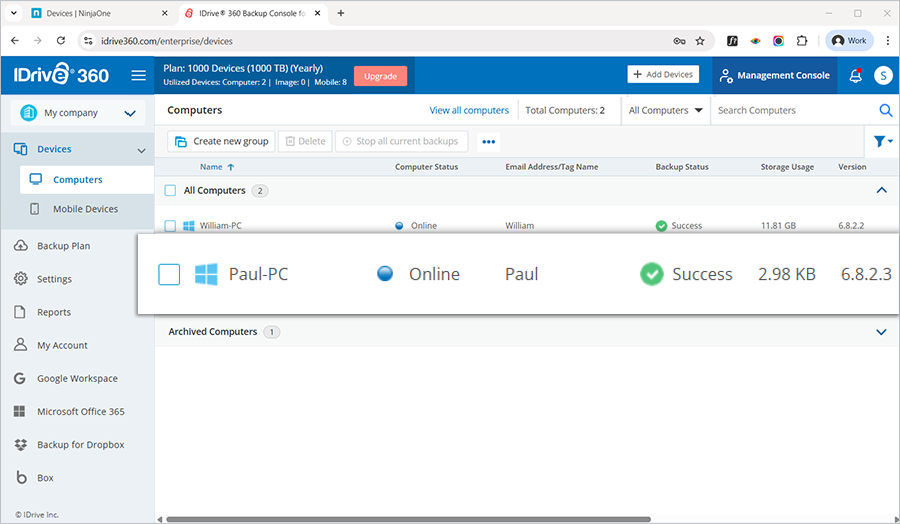The width and height of the screenshot is (900, 524).
Task: Open Backup for Dropbox
Action: [x=80, y=445]
